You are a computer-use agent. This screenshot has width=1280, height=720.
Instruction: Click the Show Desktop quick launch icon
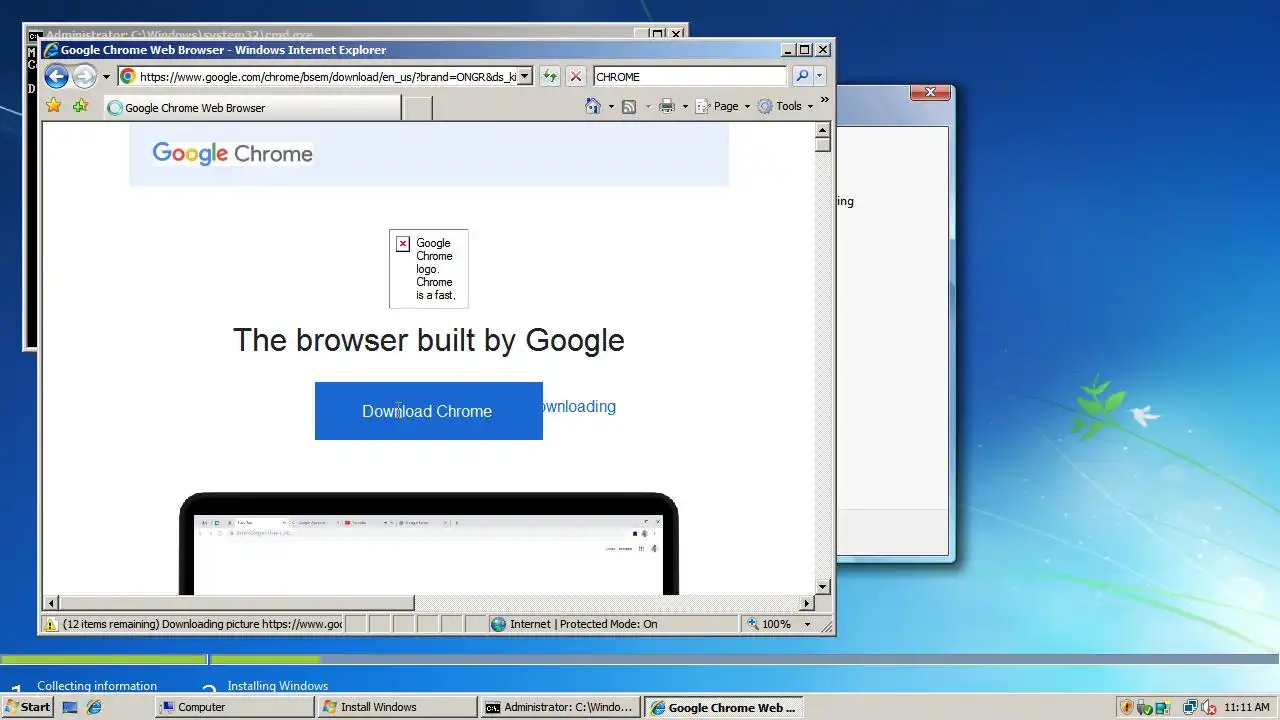coord(70,707)
